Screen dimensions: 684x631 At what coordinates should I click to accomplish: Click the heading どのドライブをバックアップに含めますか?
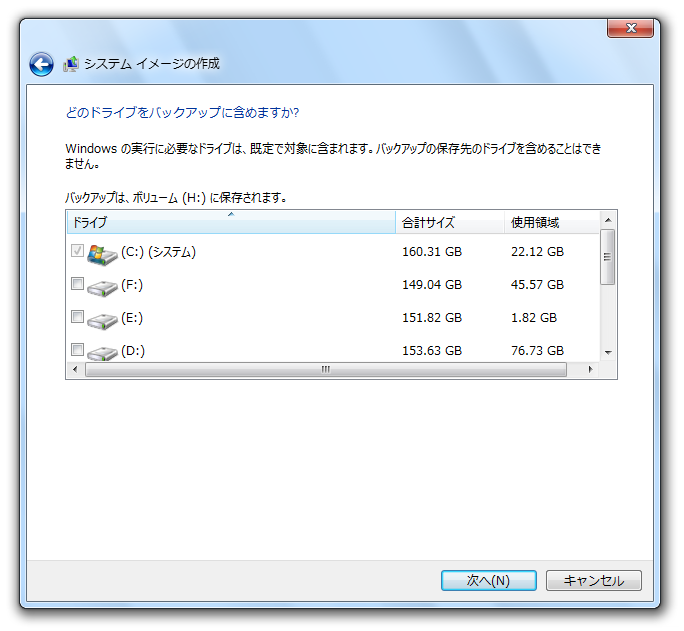(182, 113)
